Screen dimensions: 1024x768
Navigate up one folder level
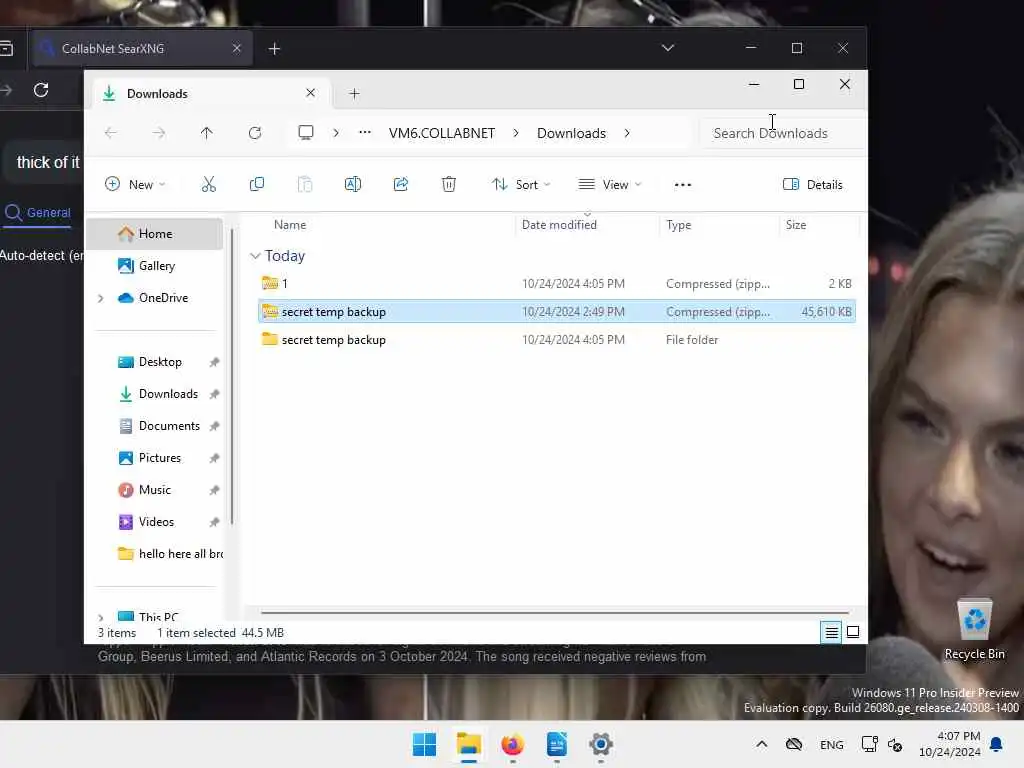(x=206, y=133)
